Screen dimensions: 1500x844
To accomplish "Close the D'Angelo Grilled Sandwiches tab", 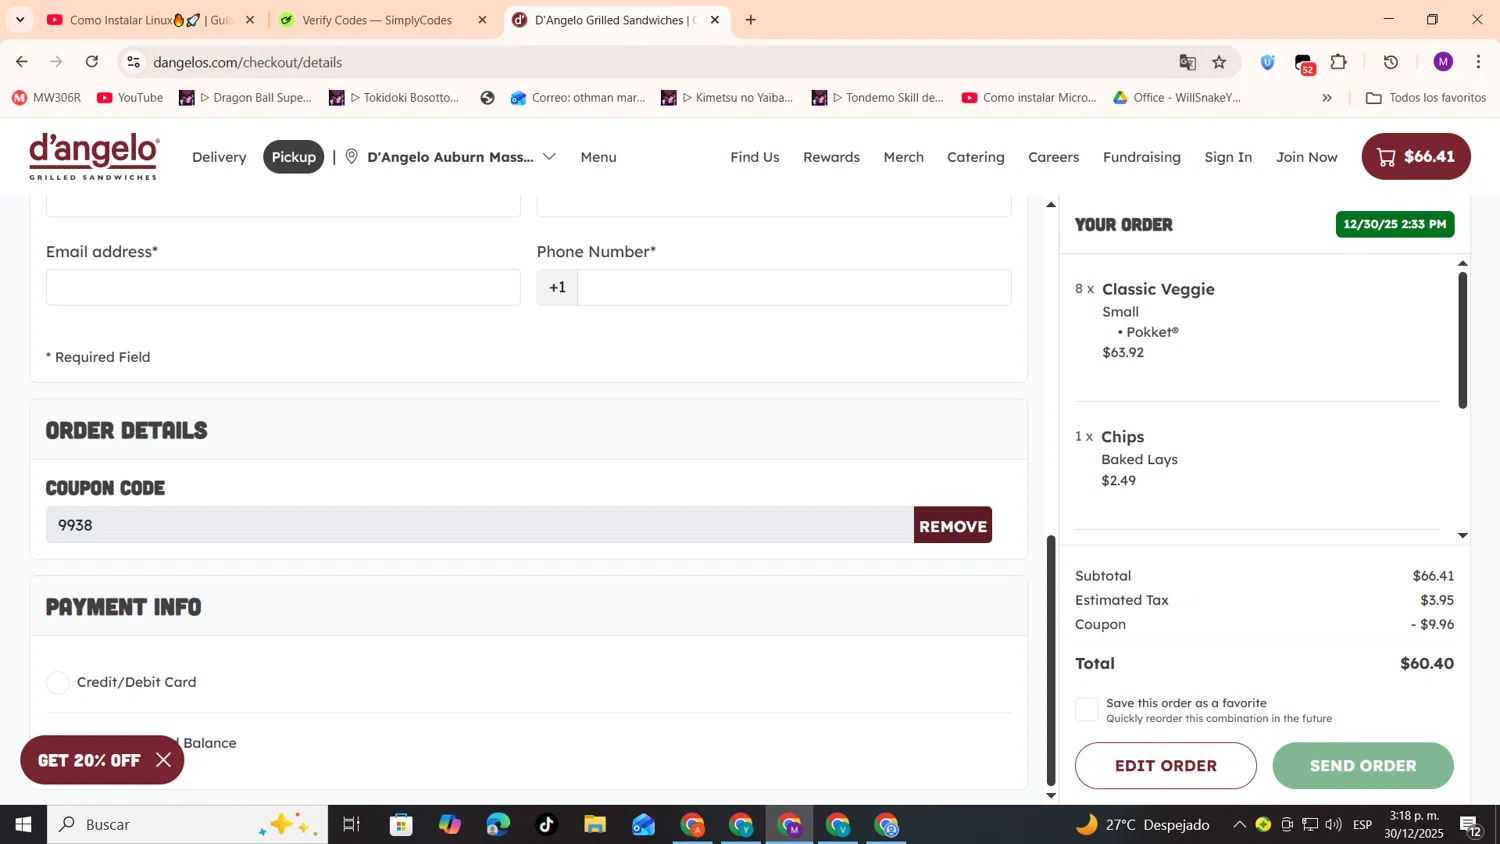I will pos(715,20).
